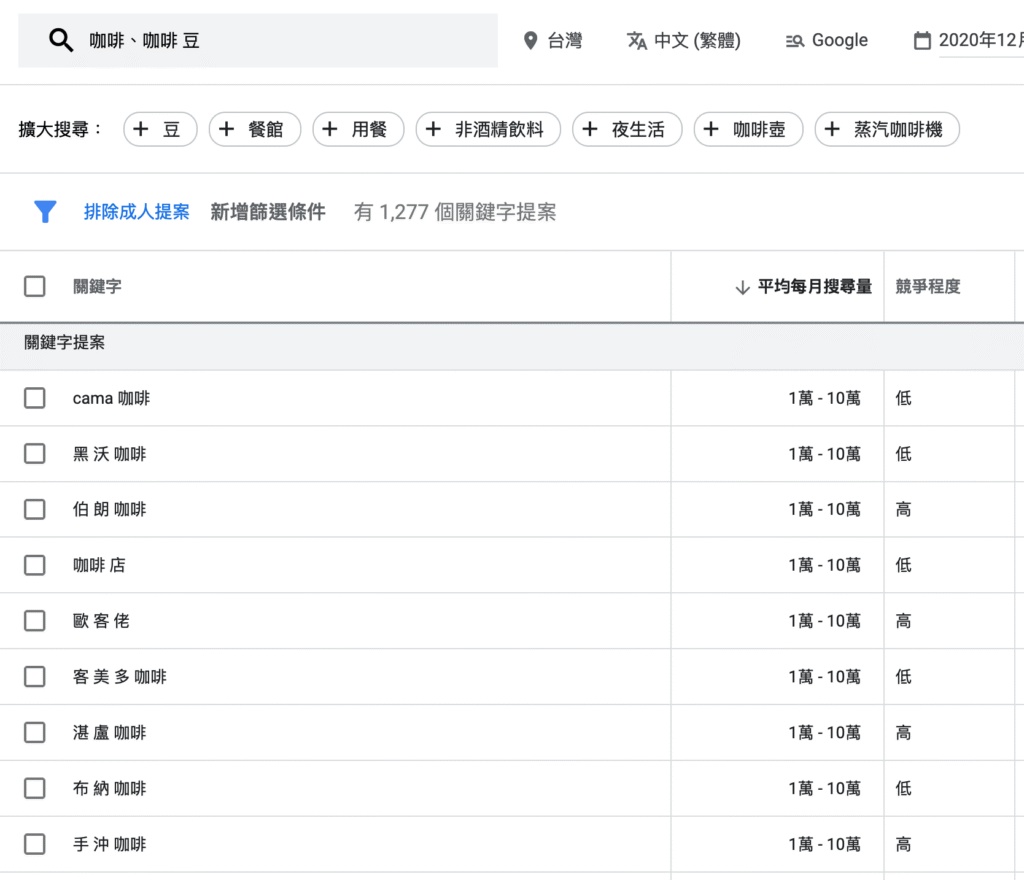Click the keyword text 伯 朗 咖啡
The width and height of the screenshot is (1024, 880).
tap(109, 509)
